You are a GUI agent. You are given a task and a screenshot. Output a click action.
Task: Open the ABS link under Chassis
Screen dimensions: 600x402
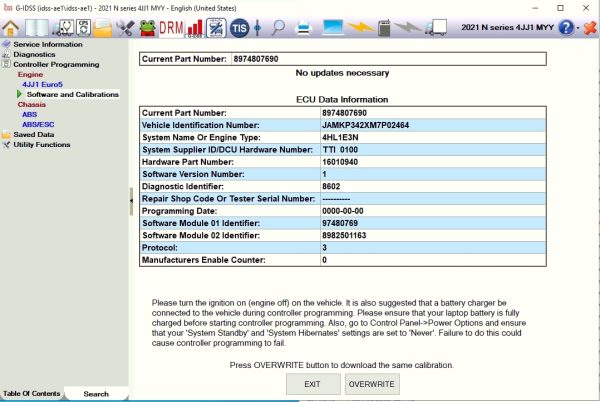29,114
